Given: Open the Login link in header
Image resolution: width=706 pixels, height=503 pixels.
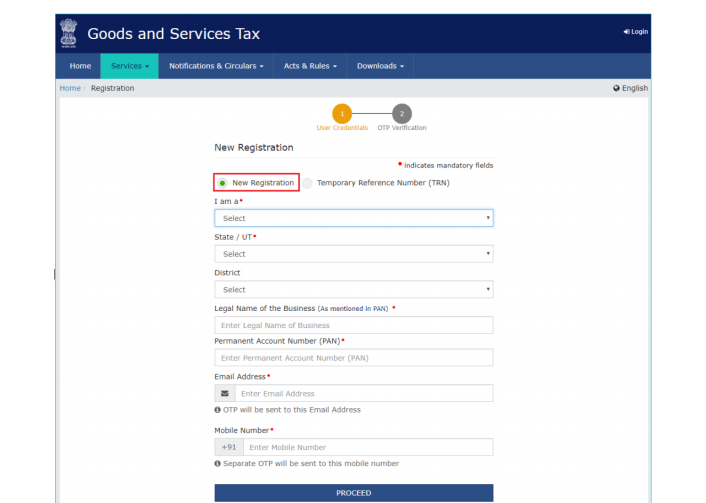Looking at the screenshot, I should [636, 32].
